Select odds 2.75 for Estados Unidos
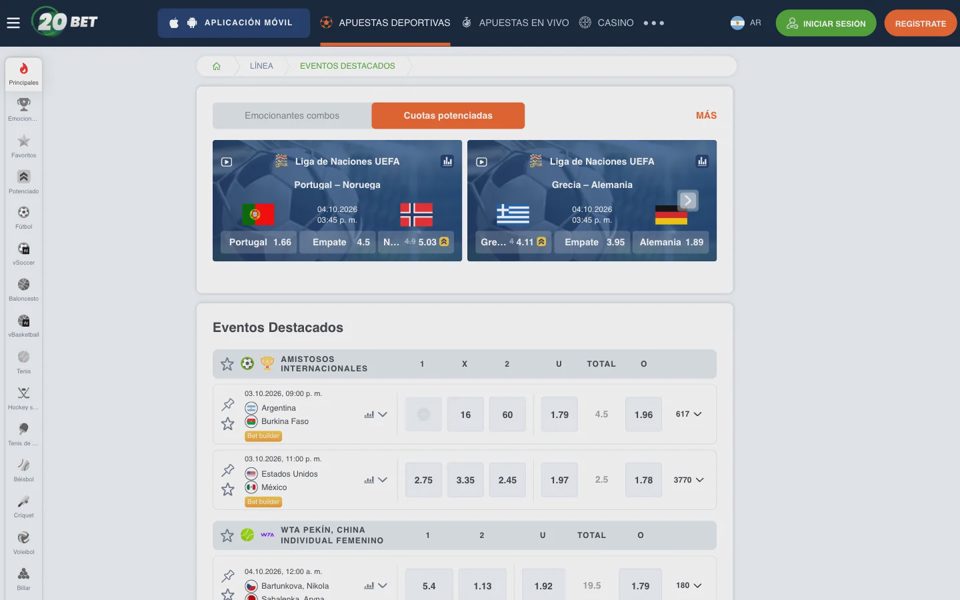Image resolution: width=960 pixels, height=600 pixels. [423, 480]
